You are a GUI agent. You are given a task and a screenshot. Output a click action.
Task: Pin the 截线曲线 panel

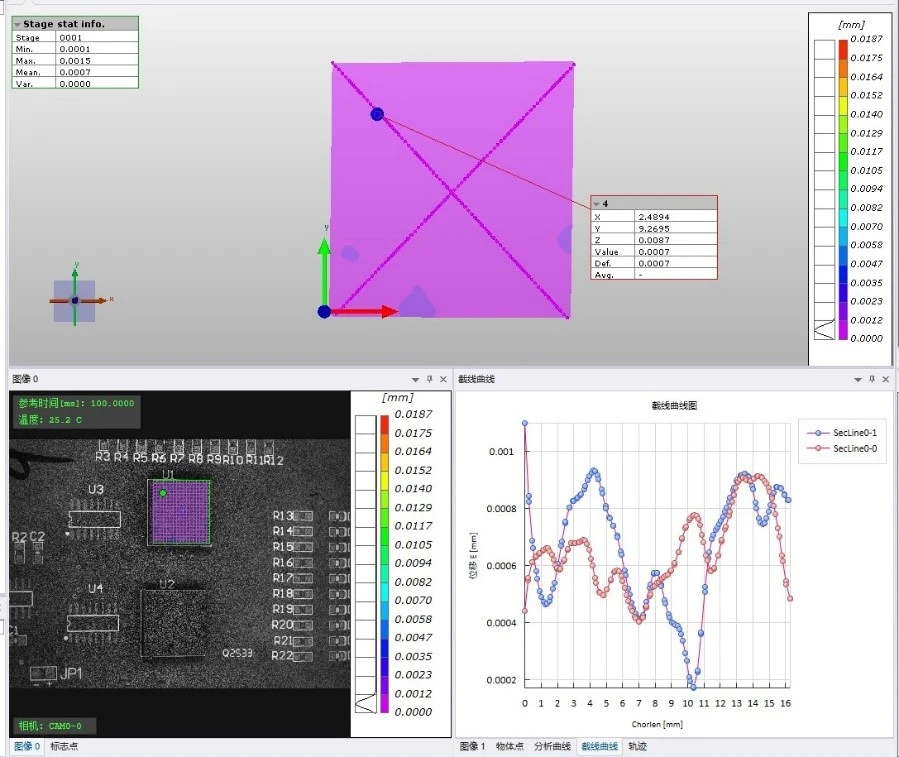(x=872, y=379)
